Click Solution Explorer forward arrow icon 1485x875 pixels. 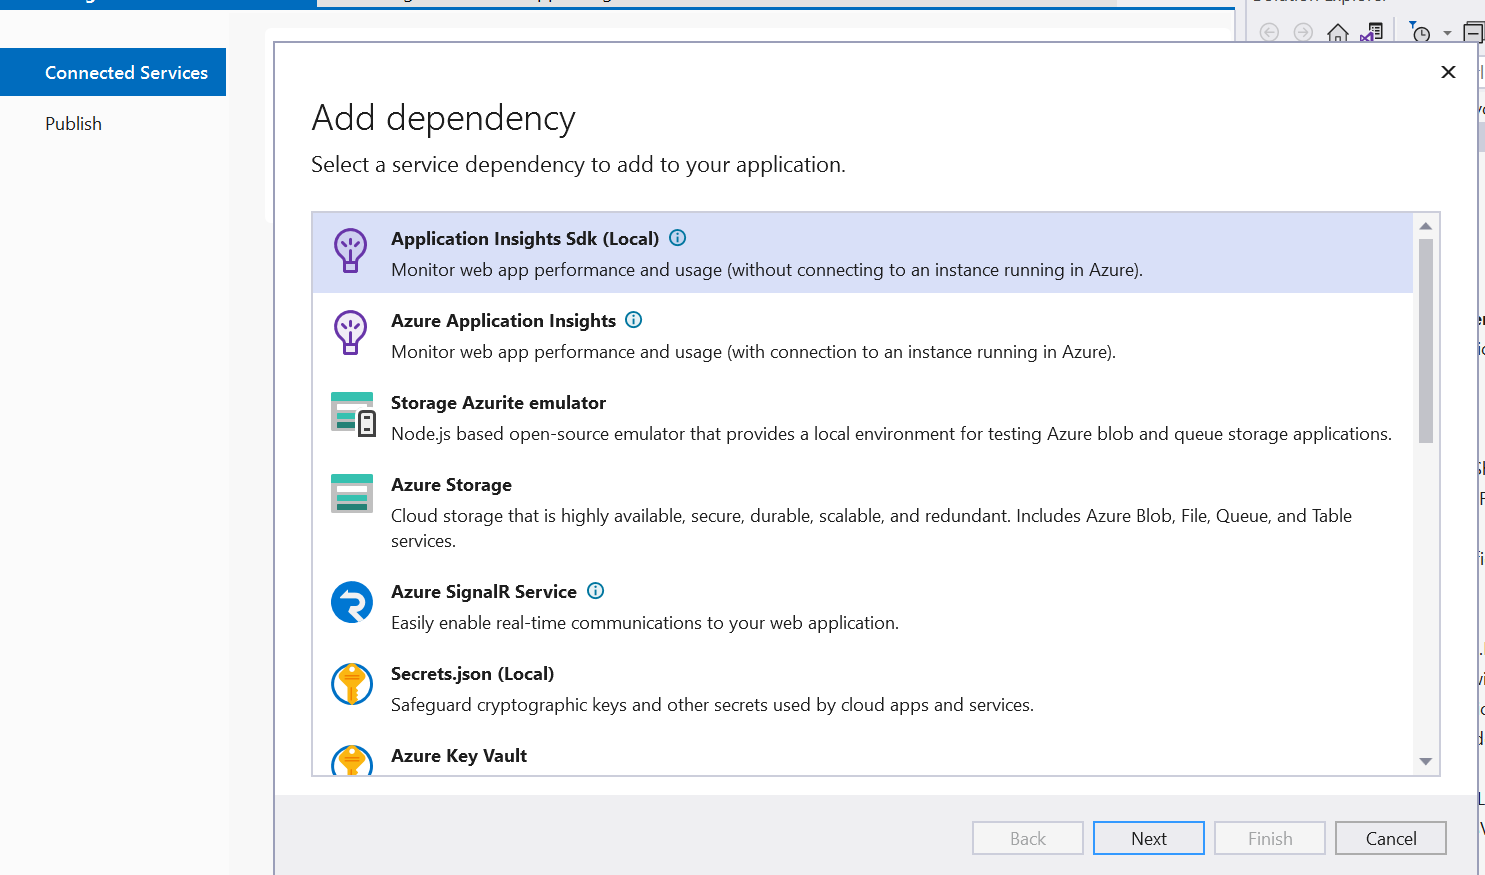(1303, 32)
